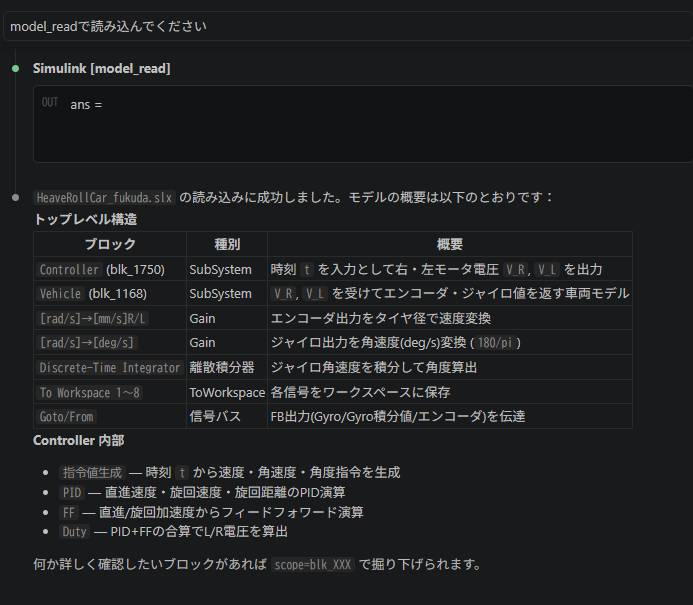Click 'ジャイロ角速度を積分して角度算出' description
The height and width of the screenshot is (605, 693).
pos(374,367)
